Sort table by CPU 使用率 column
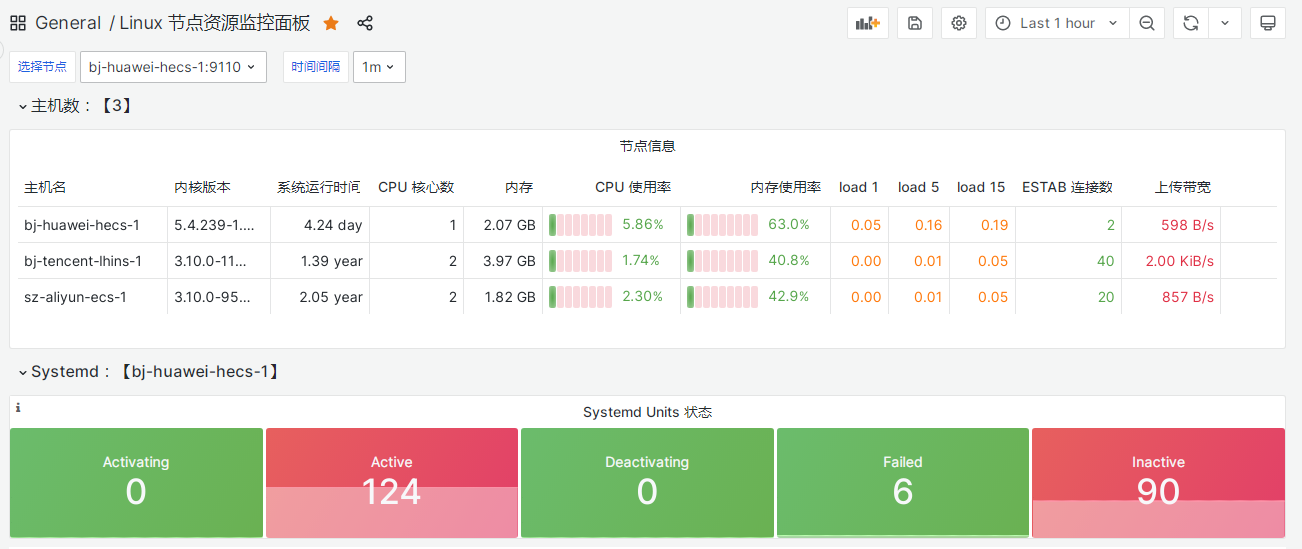The width and height of the screenshot is (1302, 549). 632,187
